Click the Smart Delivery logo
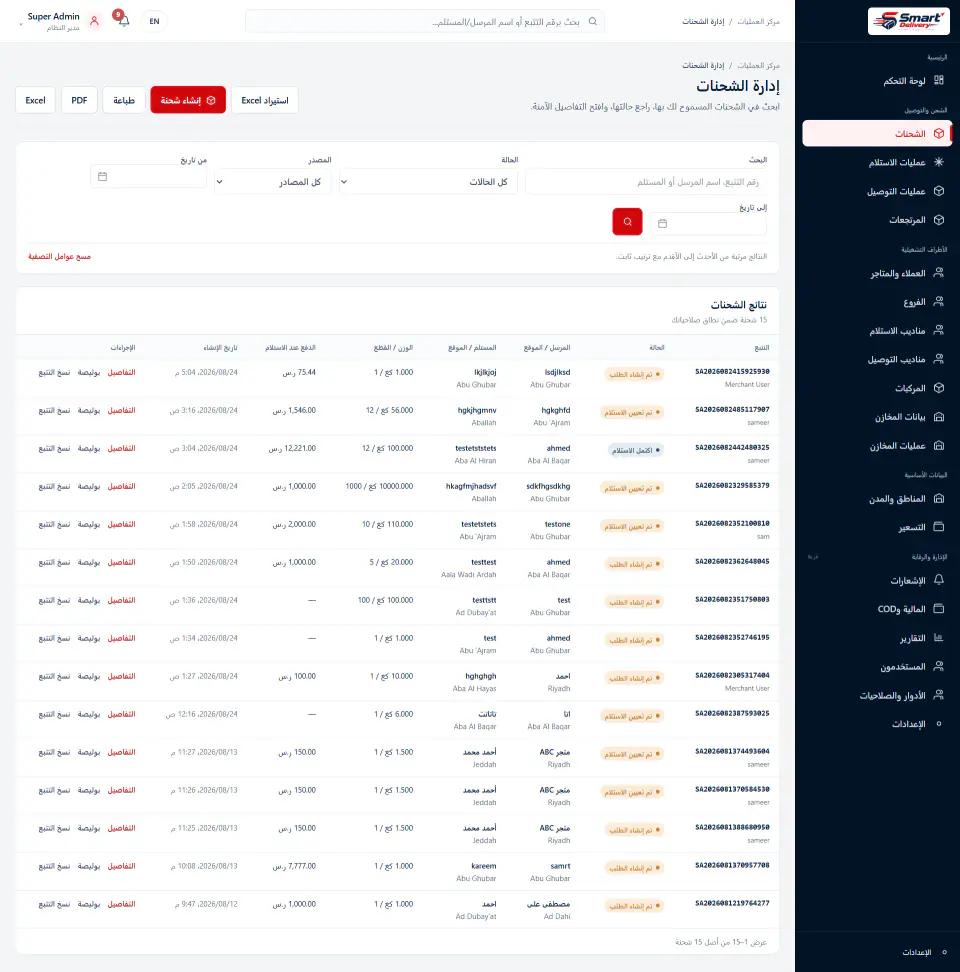Image resolution: width=960 pixels, height=972 pixels. point(909,21)
